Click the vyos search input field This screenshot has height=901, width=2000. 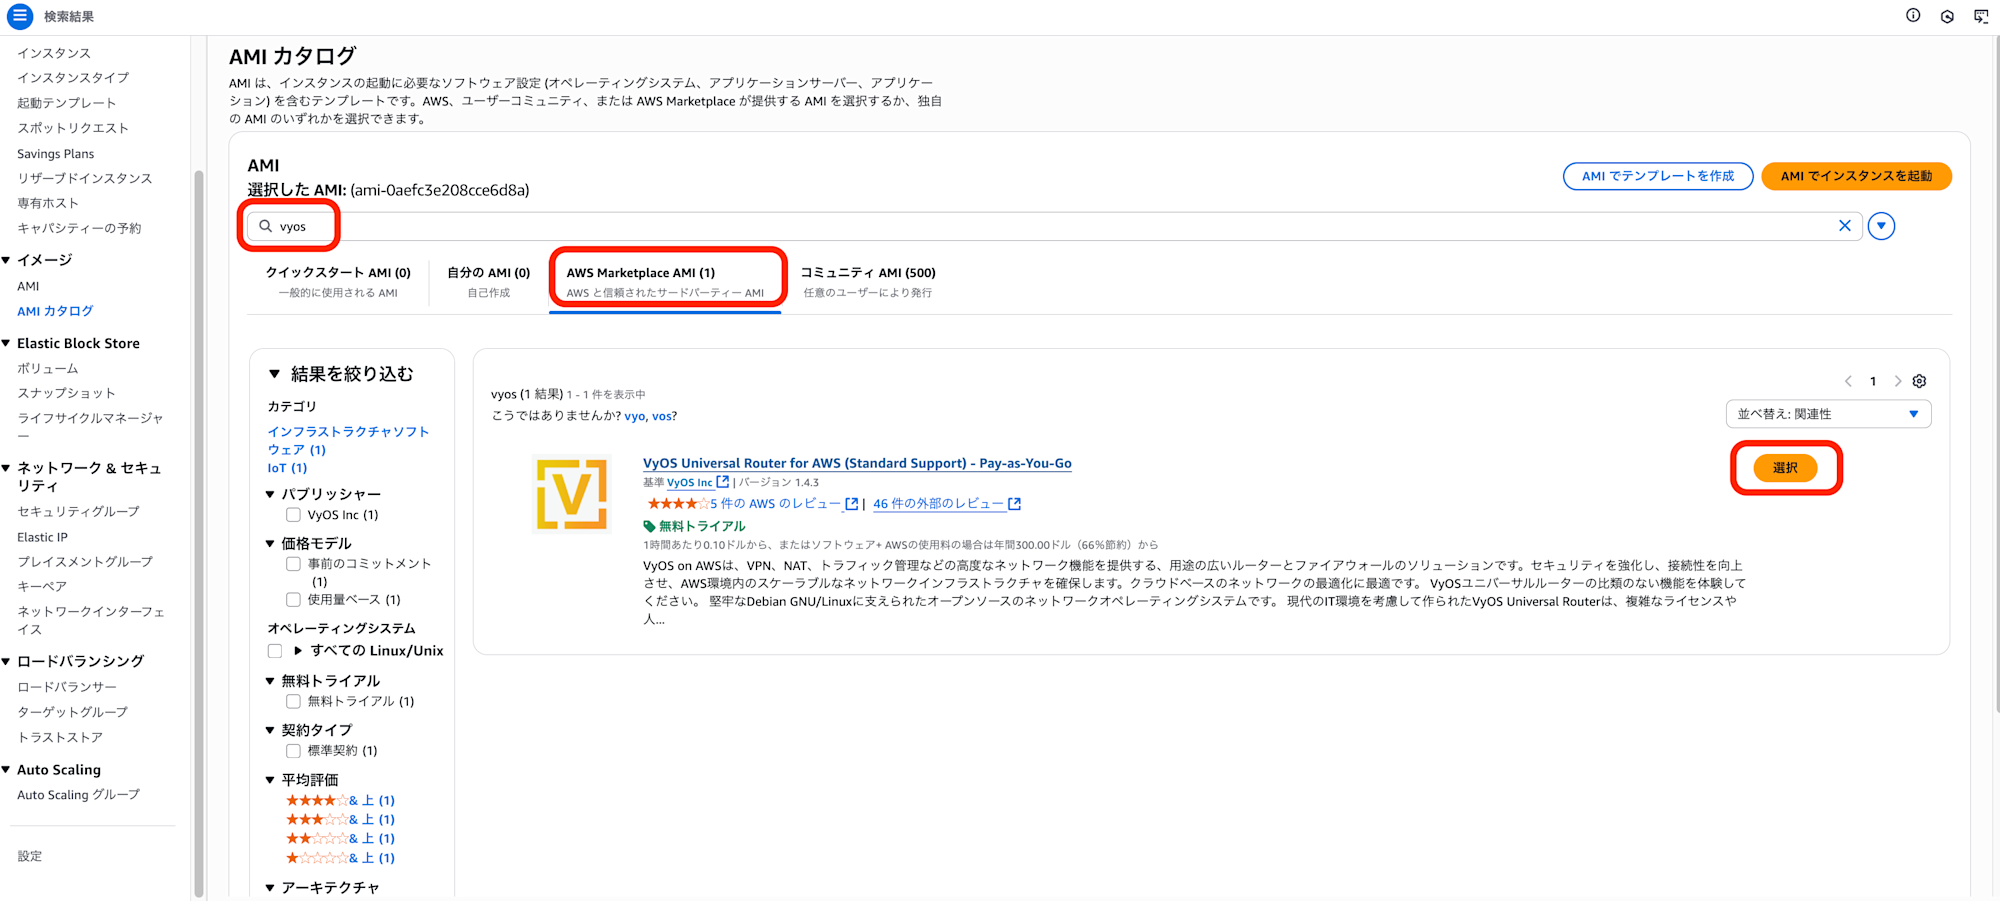1055,226
